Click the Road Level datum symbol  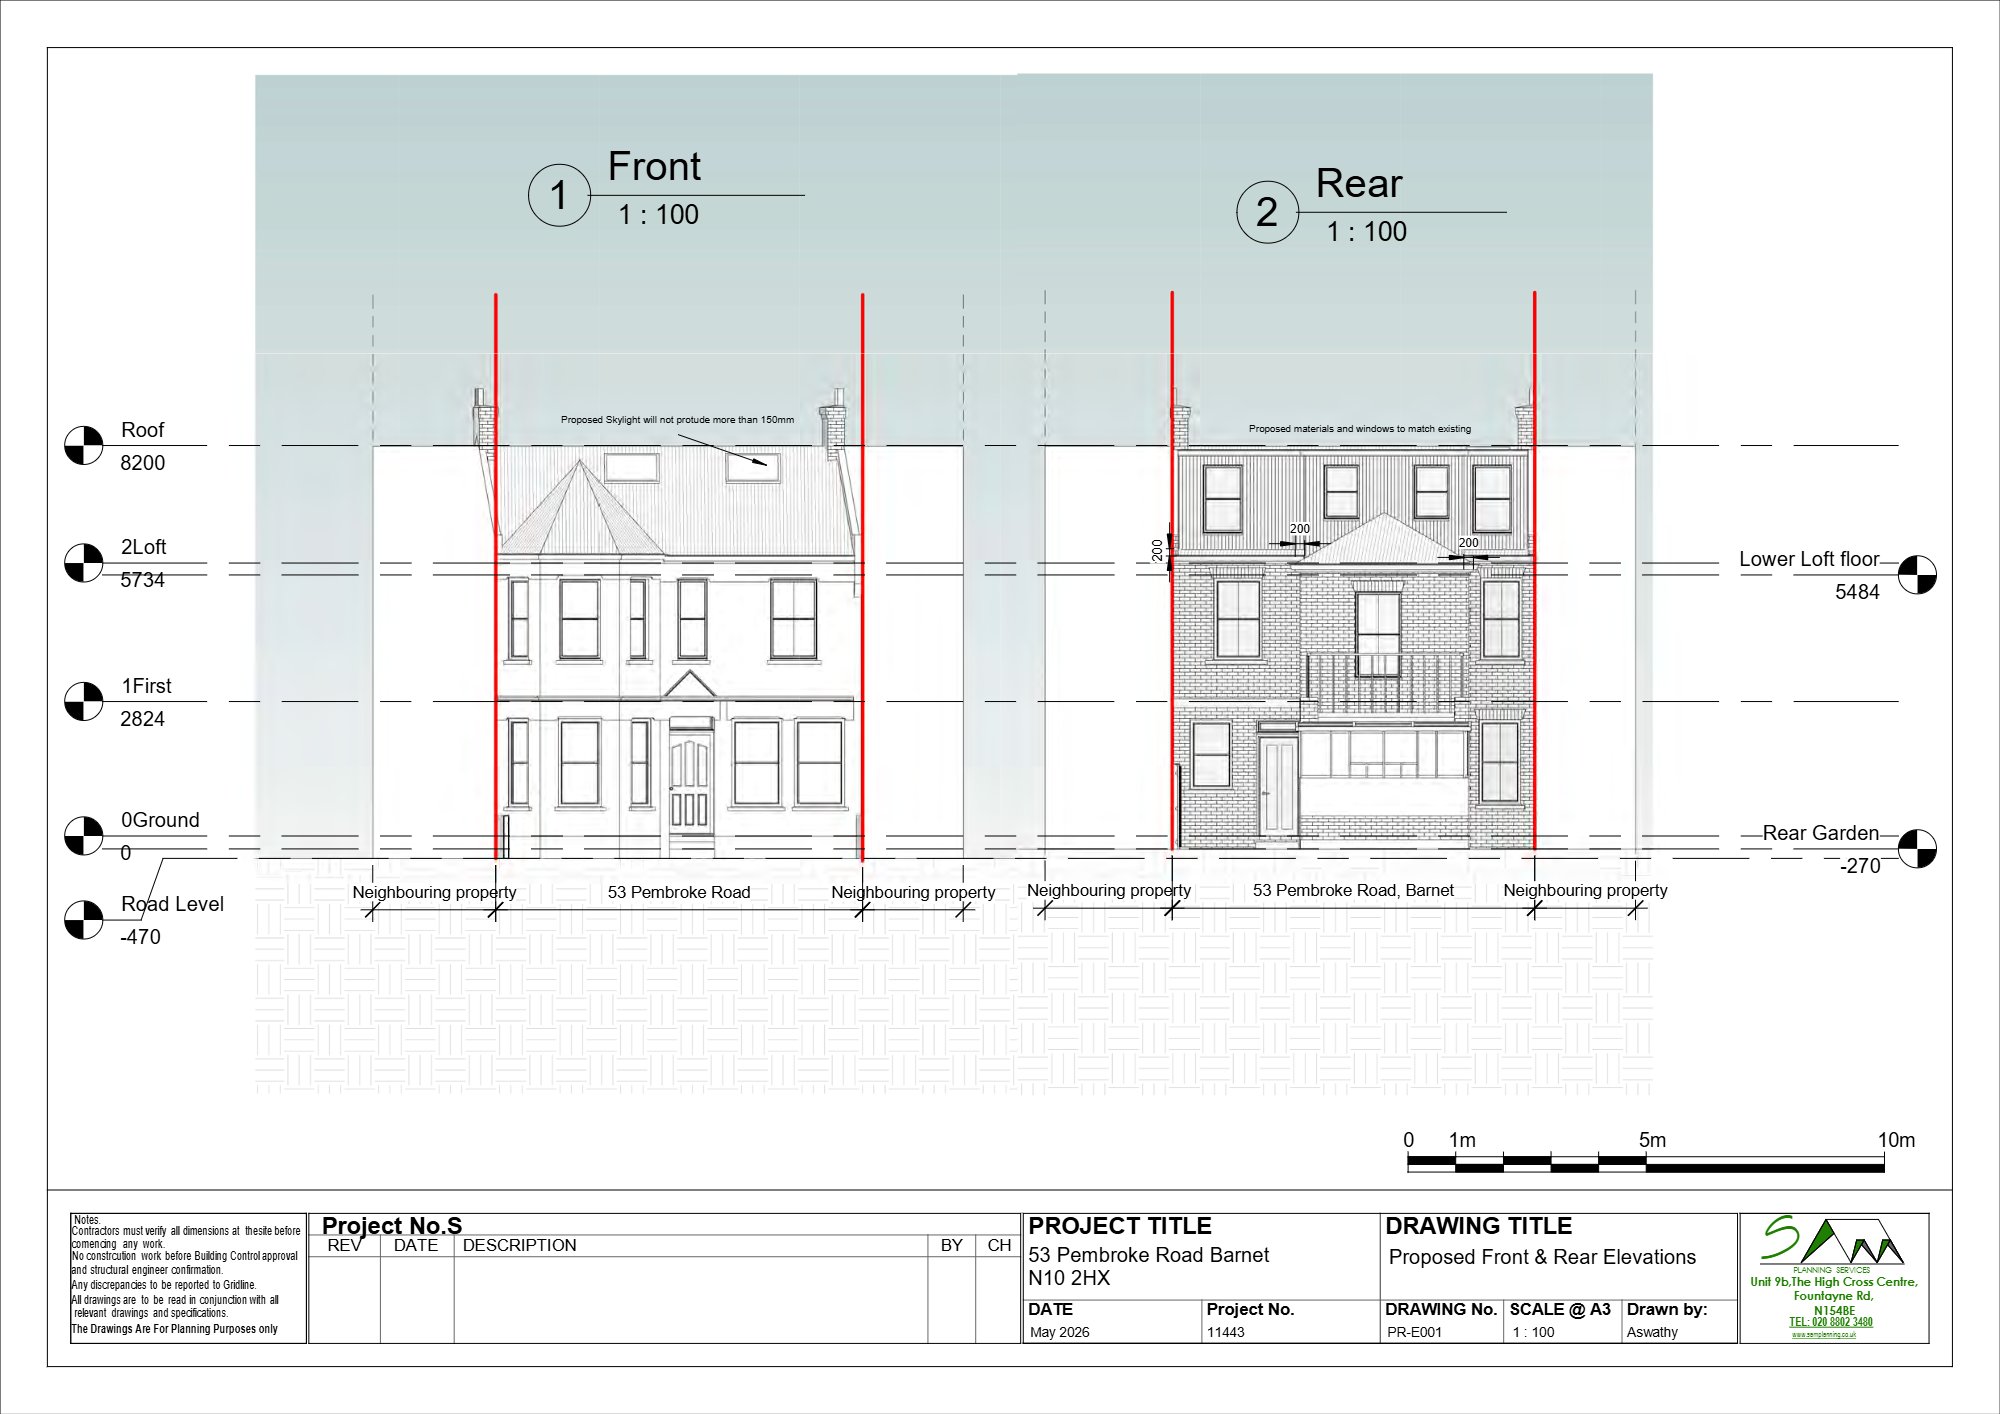click(84, 920)
